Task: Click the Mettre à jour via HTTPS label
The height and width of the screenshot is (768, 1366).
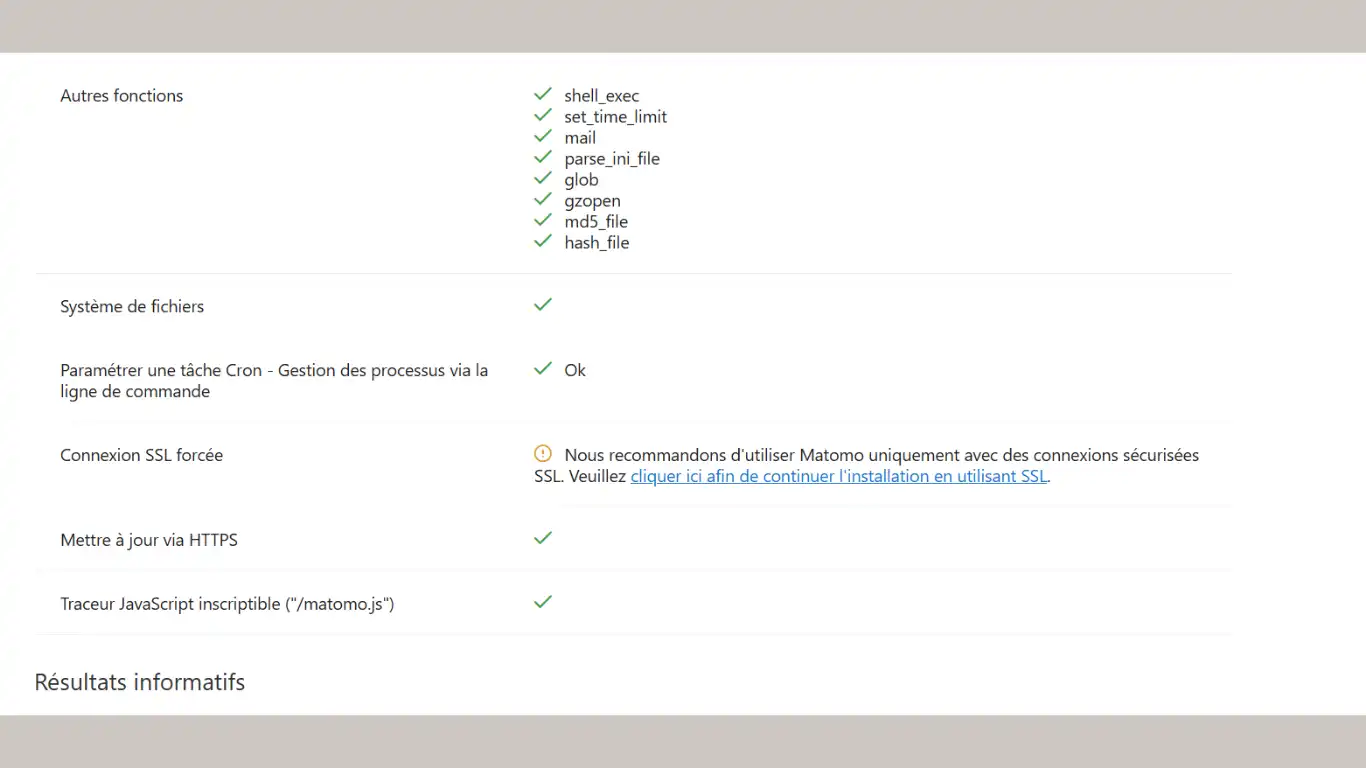Action: tap(149, 540)
